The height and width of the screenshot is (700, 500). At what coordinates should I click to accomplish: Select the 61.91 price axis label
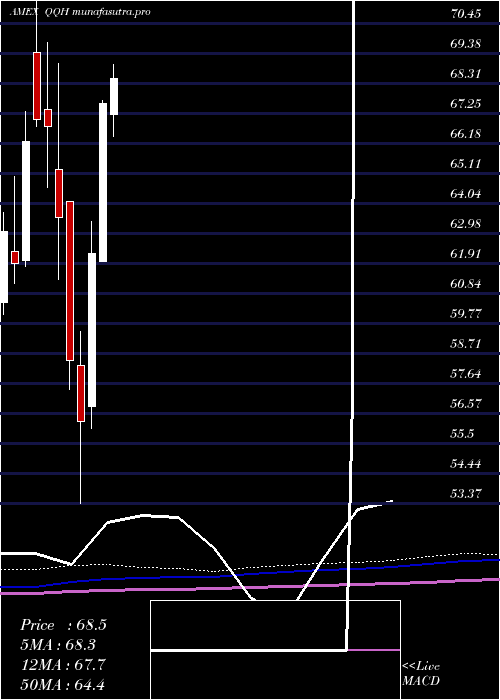click(x=466, y=254)
